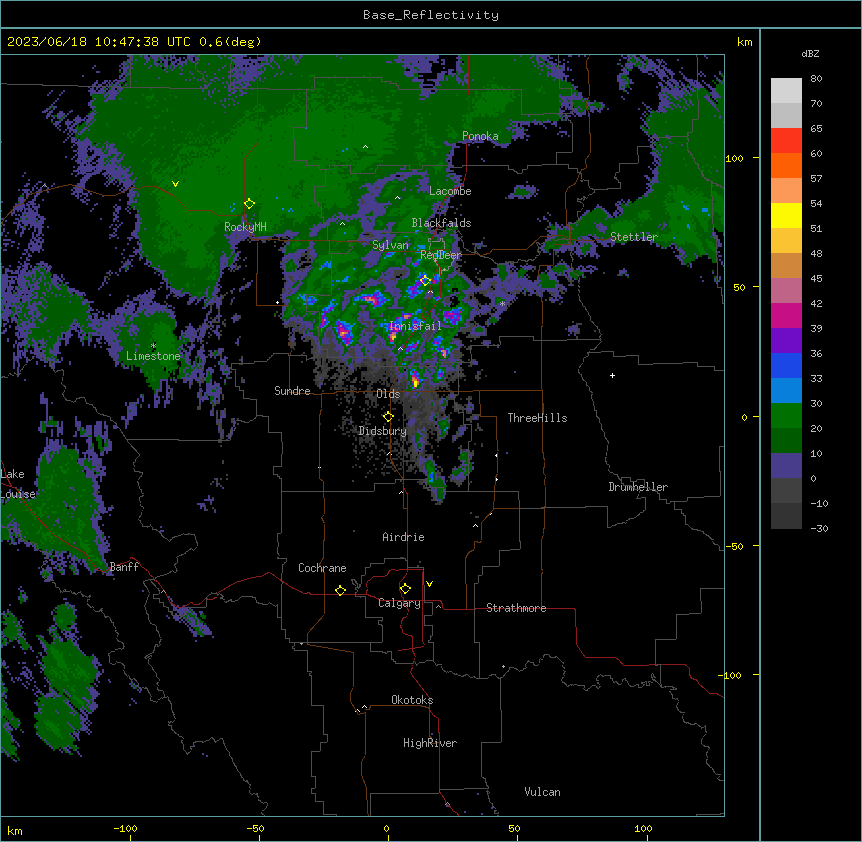Click the bright yellow swatch between 54 and 51

pyautogui.click(x=786, y=215)
